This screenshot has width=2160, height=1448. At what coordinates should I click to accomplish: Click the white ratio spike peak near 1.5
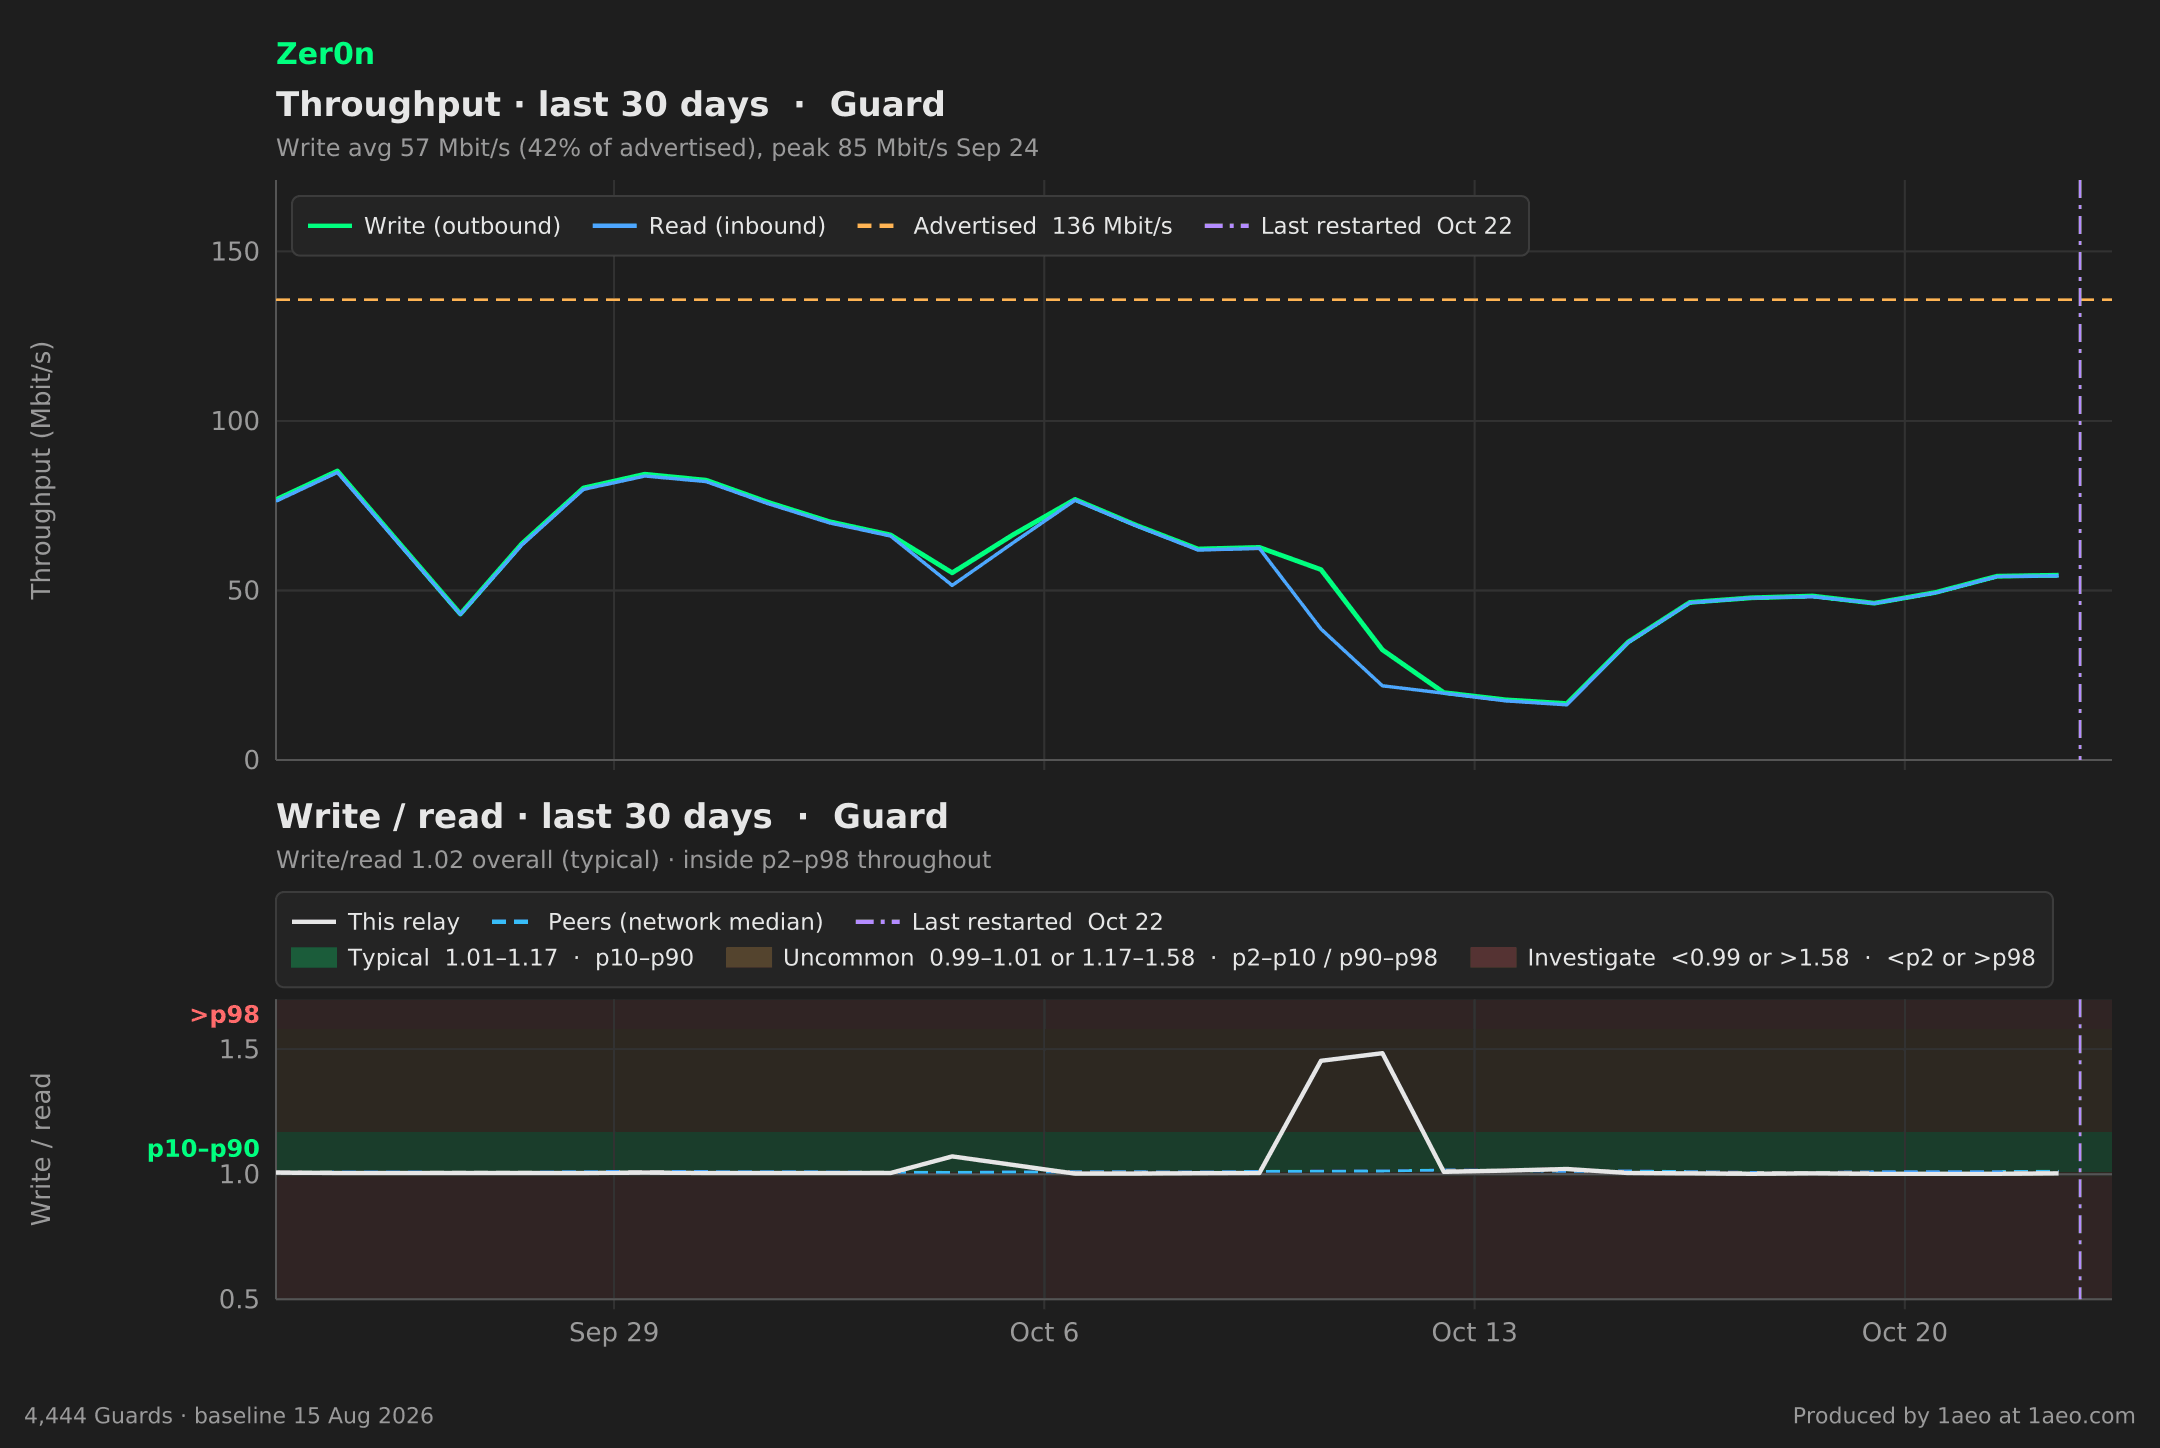[x=1382, y=1053]
